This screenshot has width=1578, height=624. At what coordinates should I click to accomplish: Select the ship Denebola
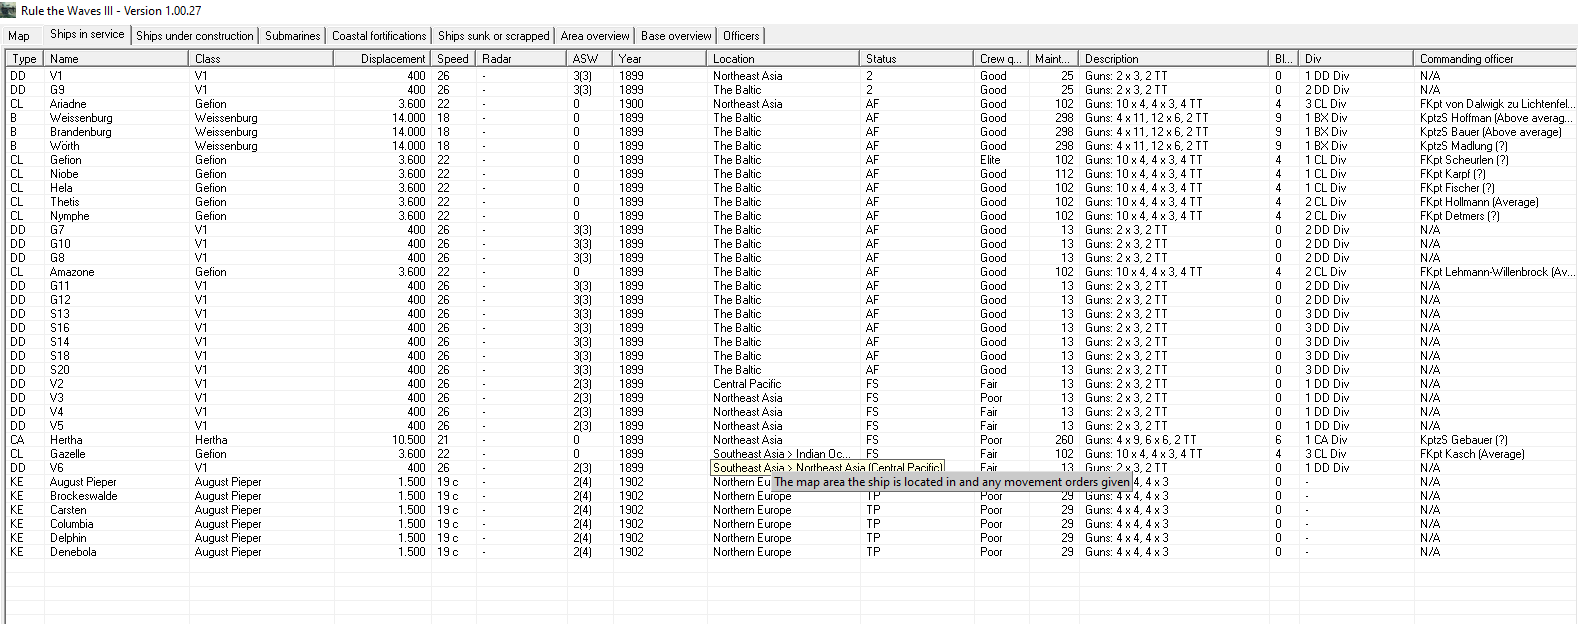pyautogui.click(x=73, y=552)
